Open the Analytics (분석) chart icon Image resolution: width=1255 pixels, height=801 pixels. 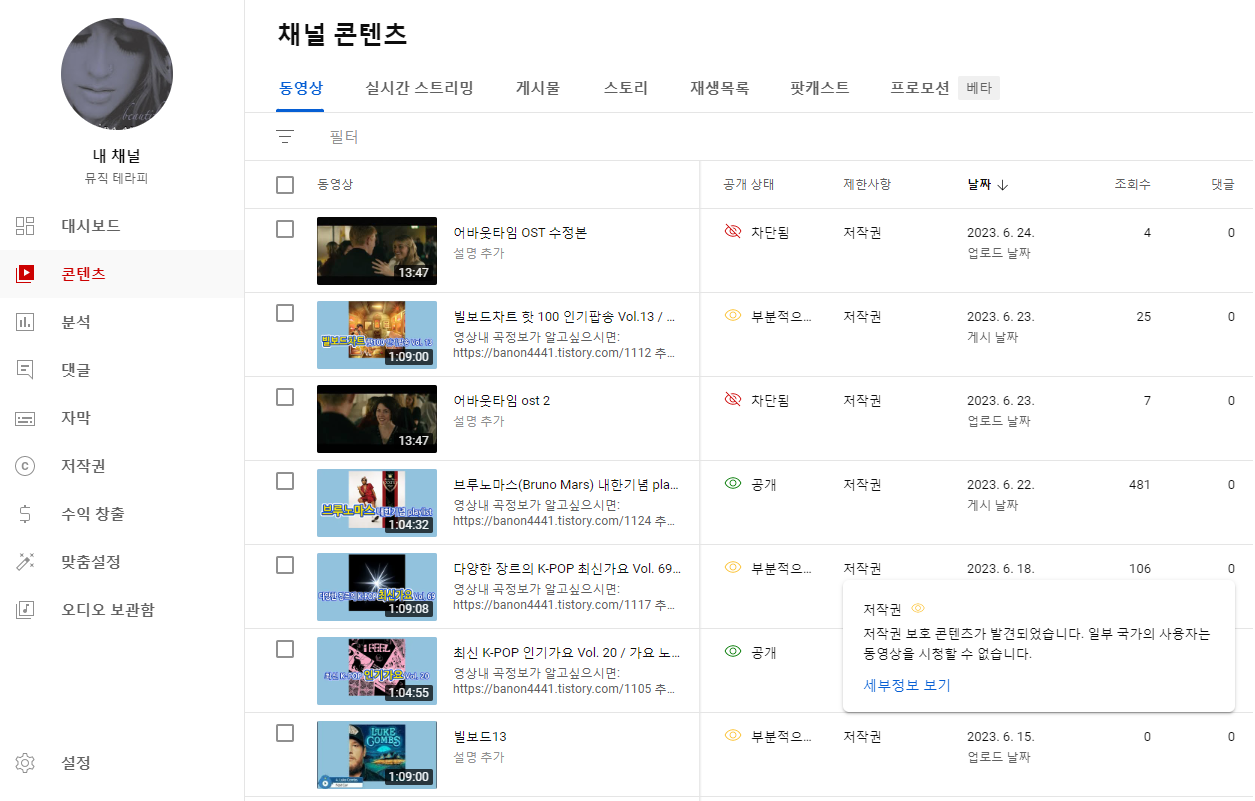pyautogui.click(x=26, y=322)
